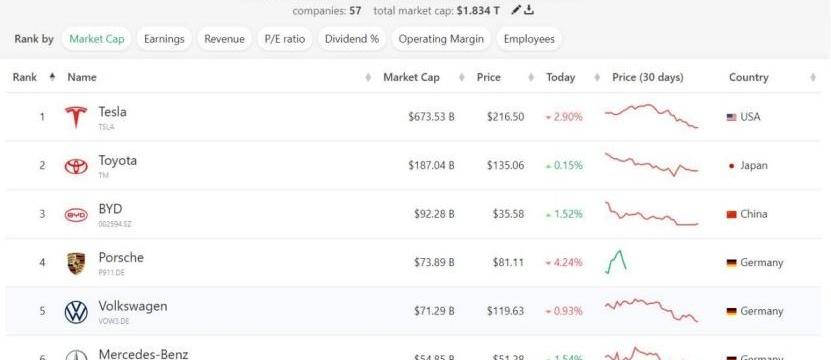Image resolution: width=831 pixels, height=360 pixels.
Task: Click the Tesla logo icon
Action: [x=76, y=117]
